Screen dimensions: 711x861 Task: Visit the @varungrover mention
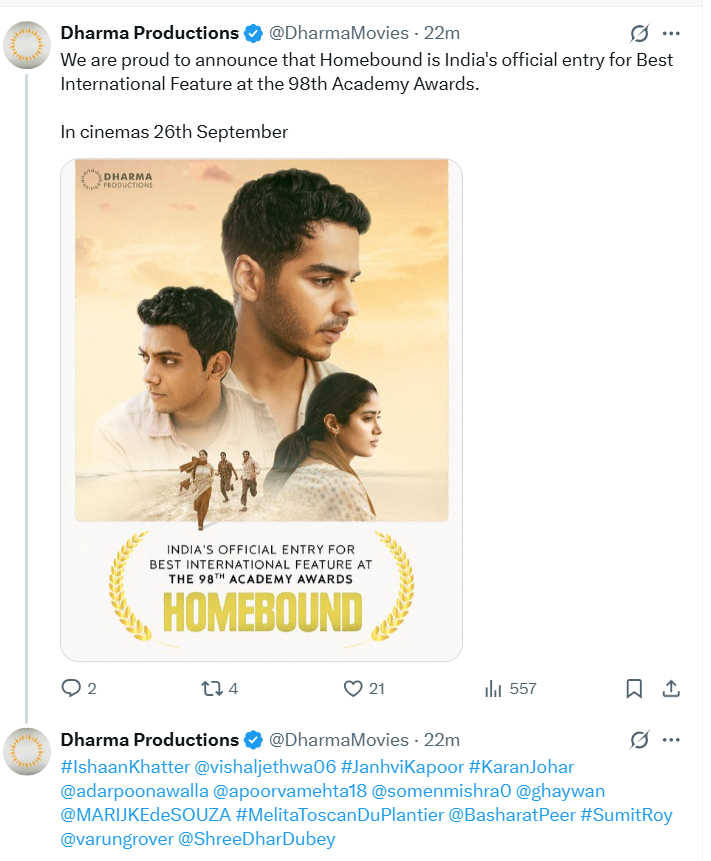(x=116, y=838)
